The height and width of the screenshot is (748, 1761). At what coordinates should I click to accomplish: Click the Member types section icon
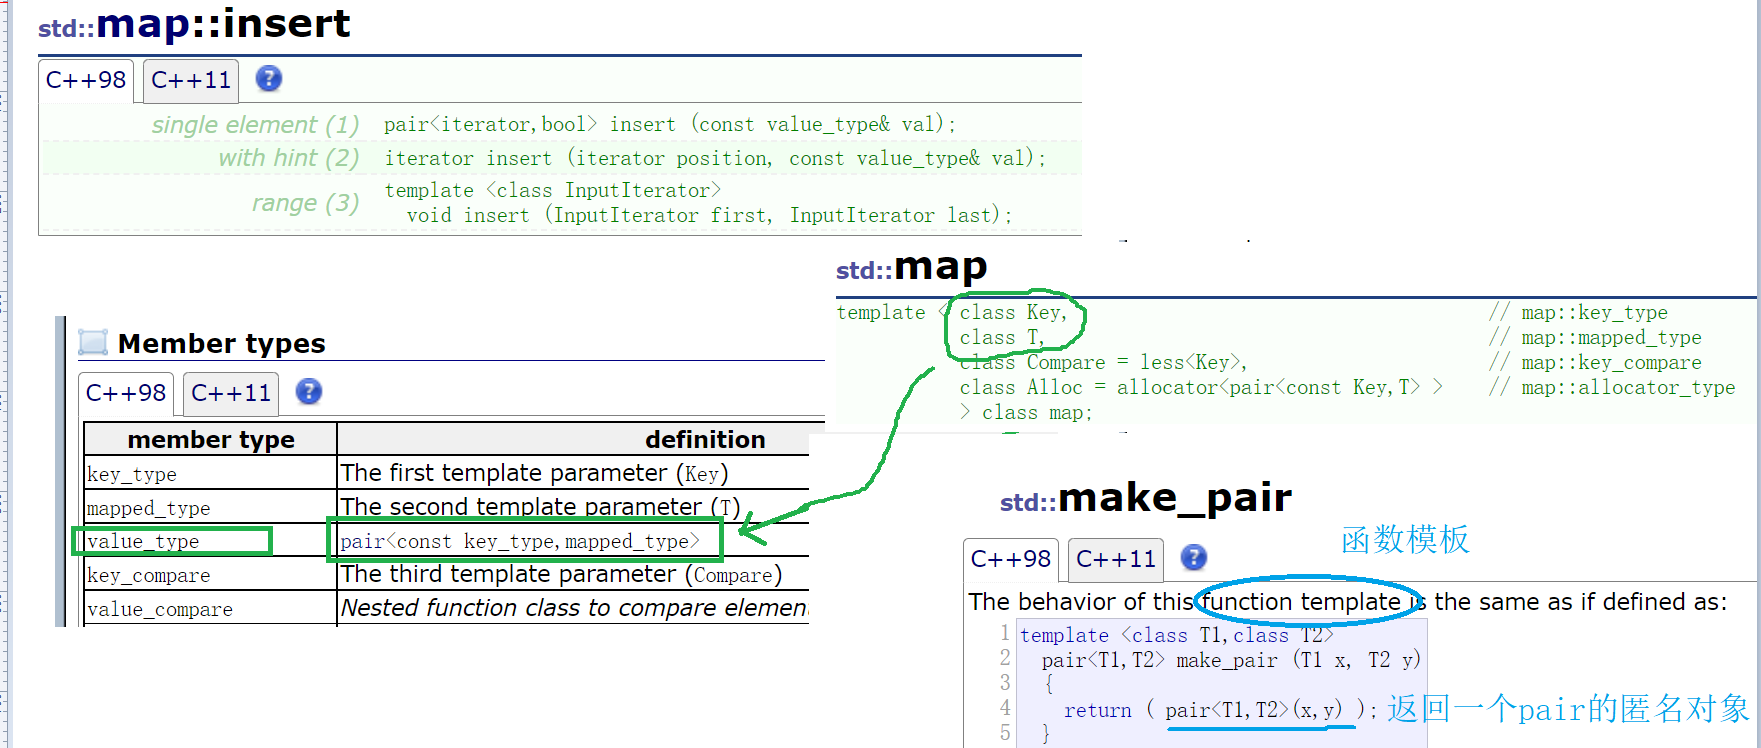click(93, 343)
